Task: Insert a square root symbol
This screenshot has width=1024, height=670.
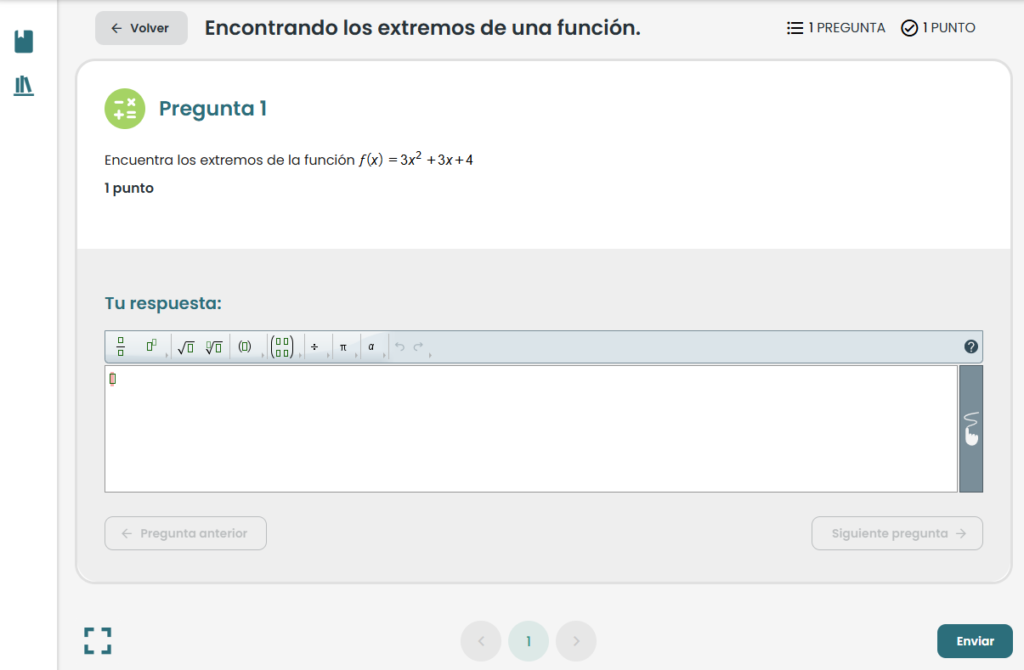Action: pyautogui.click(x=185, y=347)
